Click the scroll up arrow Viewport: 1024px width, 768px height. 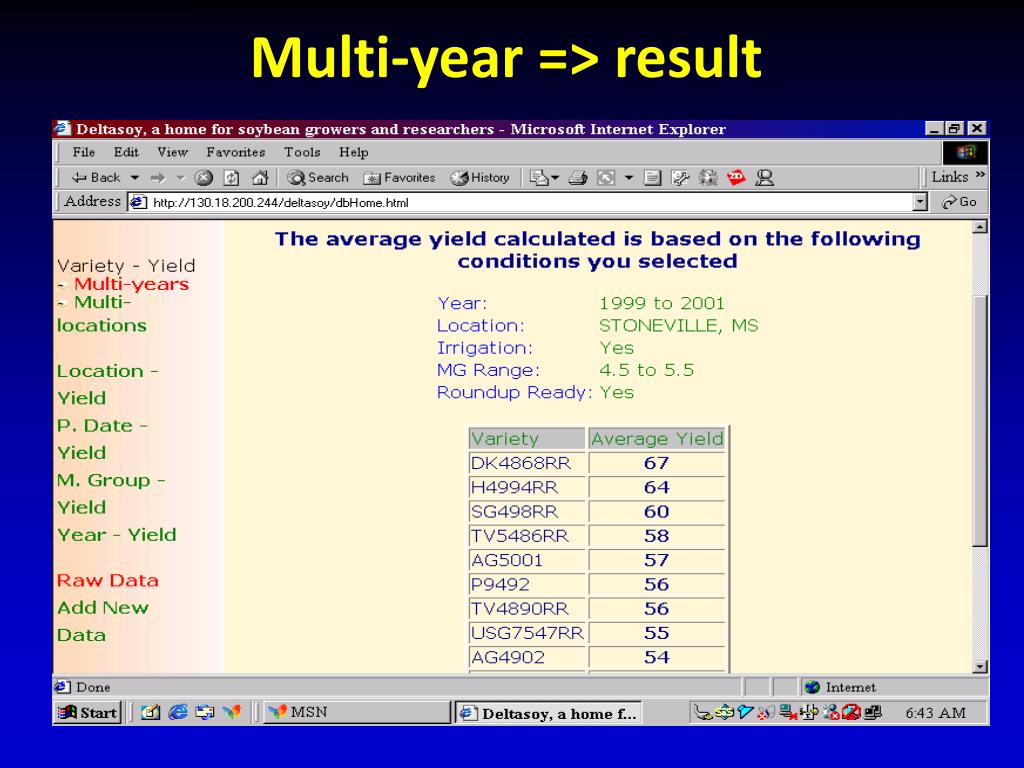click(x=980, y=227)
